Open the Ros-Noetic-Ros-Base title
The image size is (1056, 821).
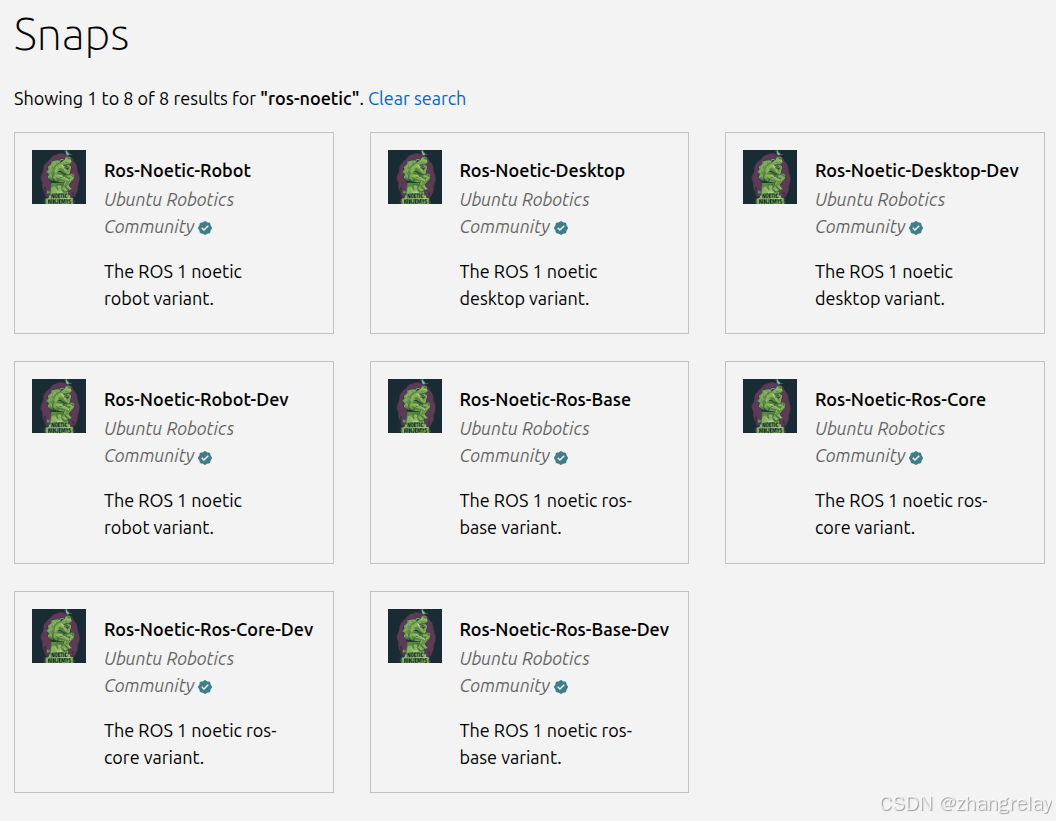coord(545,399)
